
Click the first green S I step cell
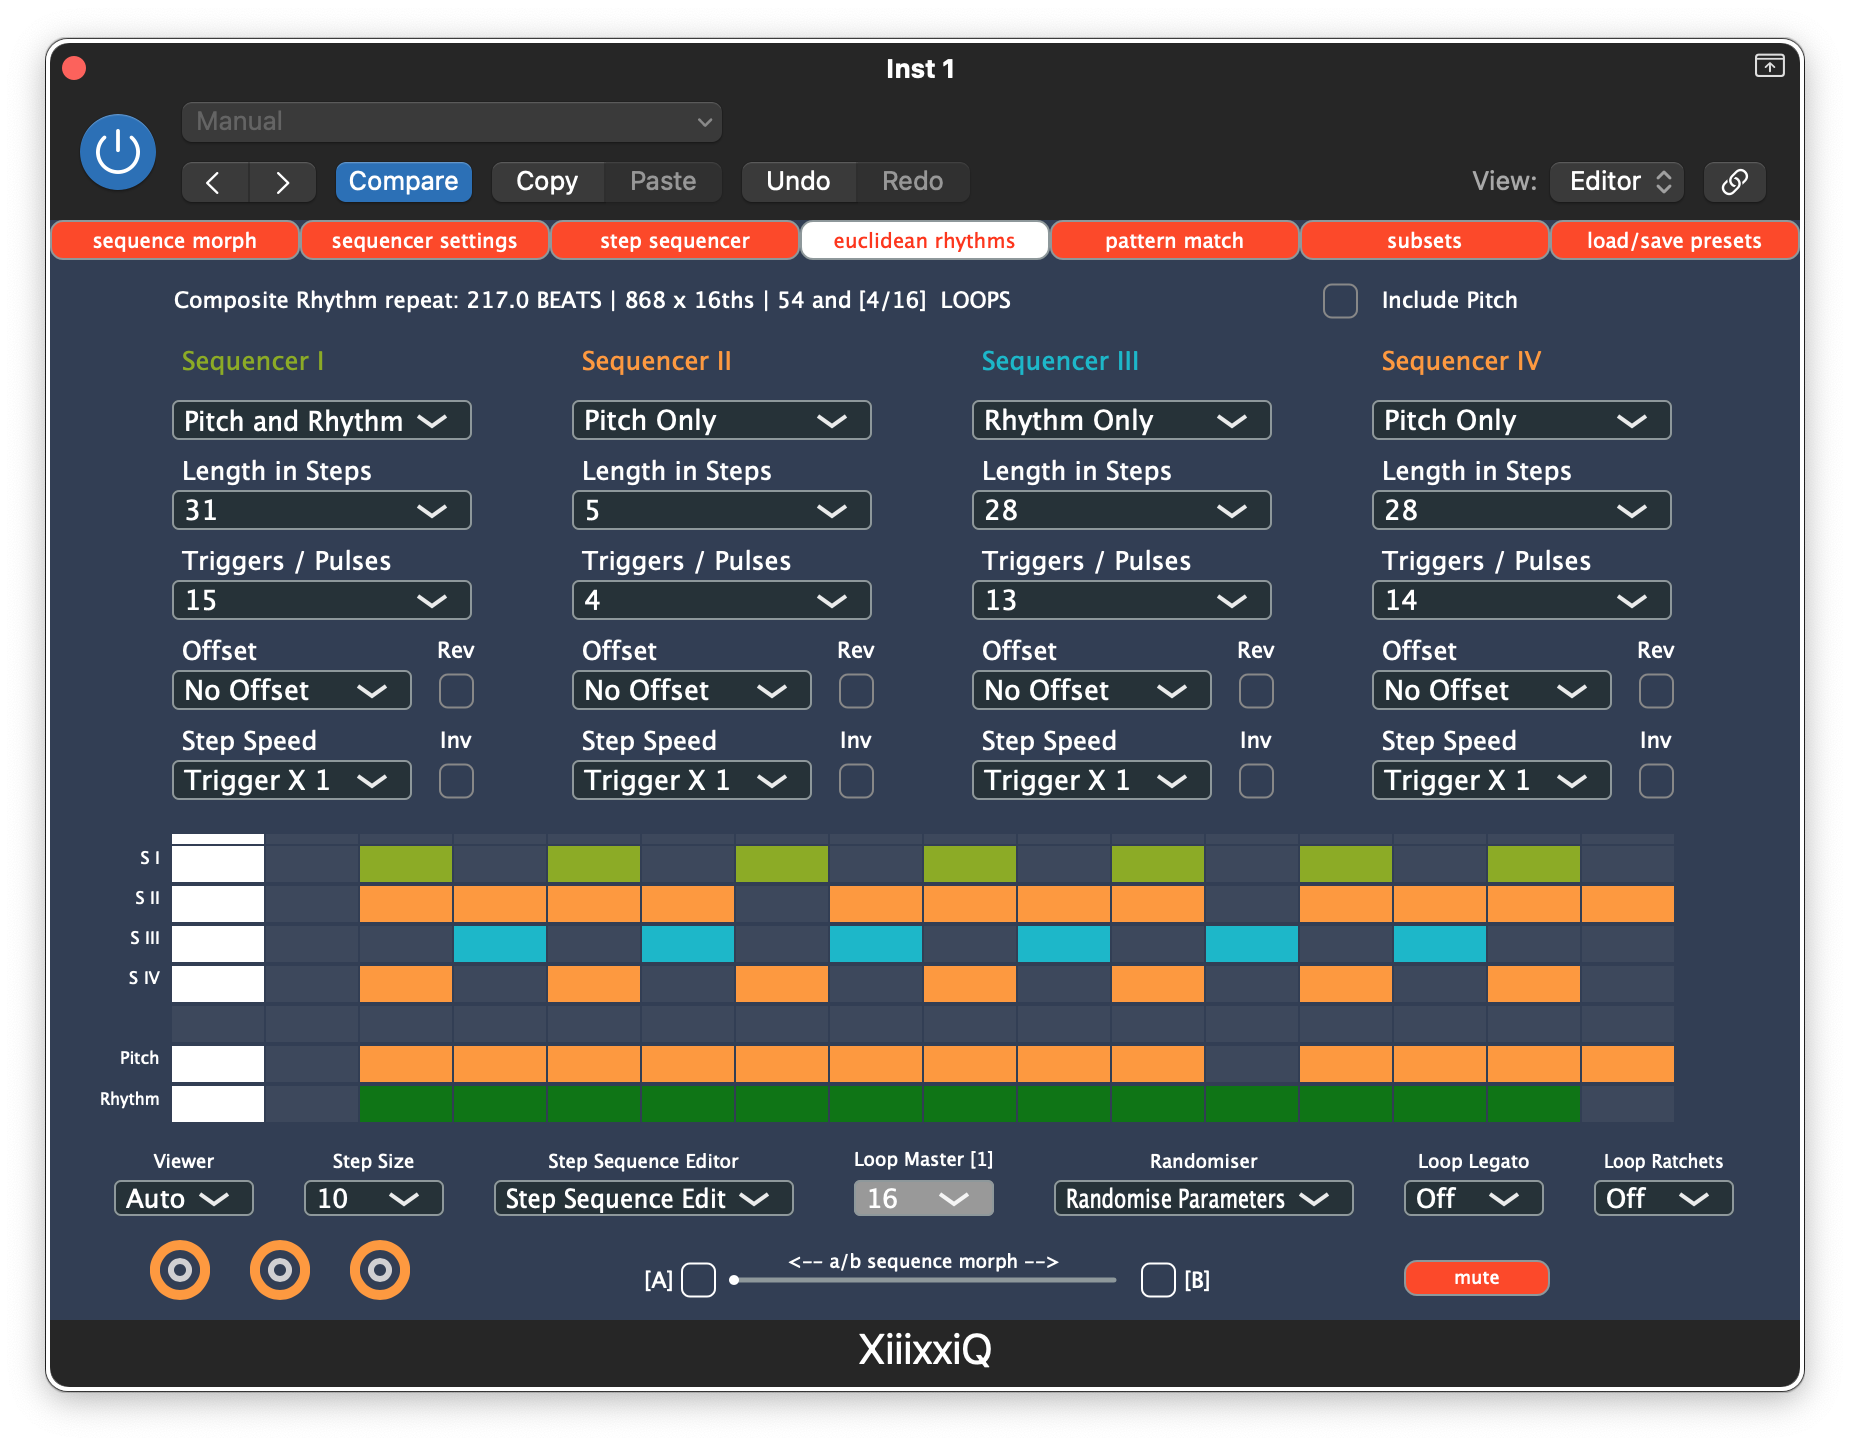point(405,863)
